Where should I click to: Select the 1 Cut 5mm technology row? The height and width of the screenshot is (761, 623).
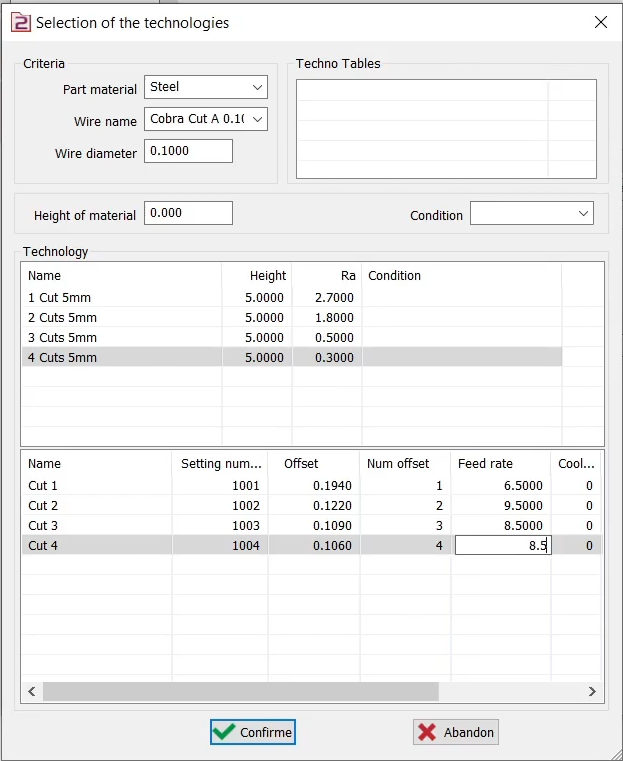120,298
